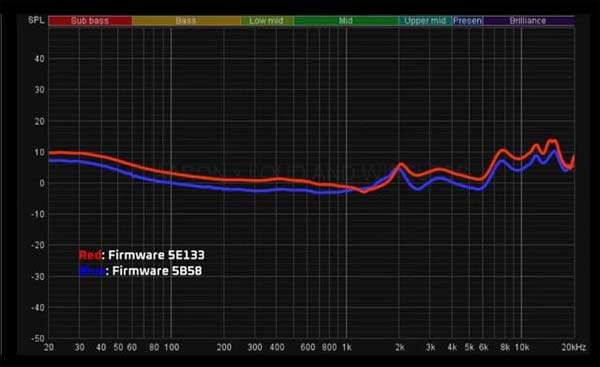
Task: Click the 1k frequency axis label
Action: [347, 347]
